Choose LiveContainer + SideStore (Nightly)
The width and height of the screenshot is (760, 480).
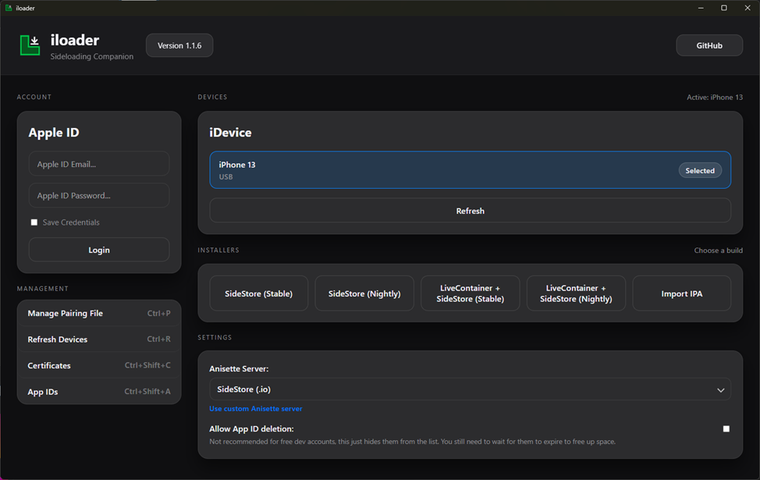(x=576, y=293)
